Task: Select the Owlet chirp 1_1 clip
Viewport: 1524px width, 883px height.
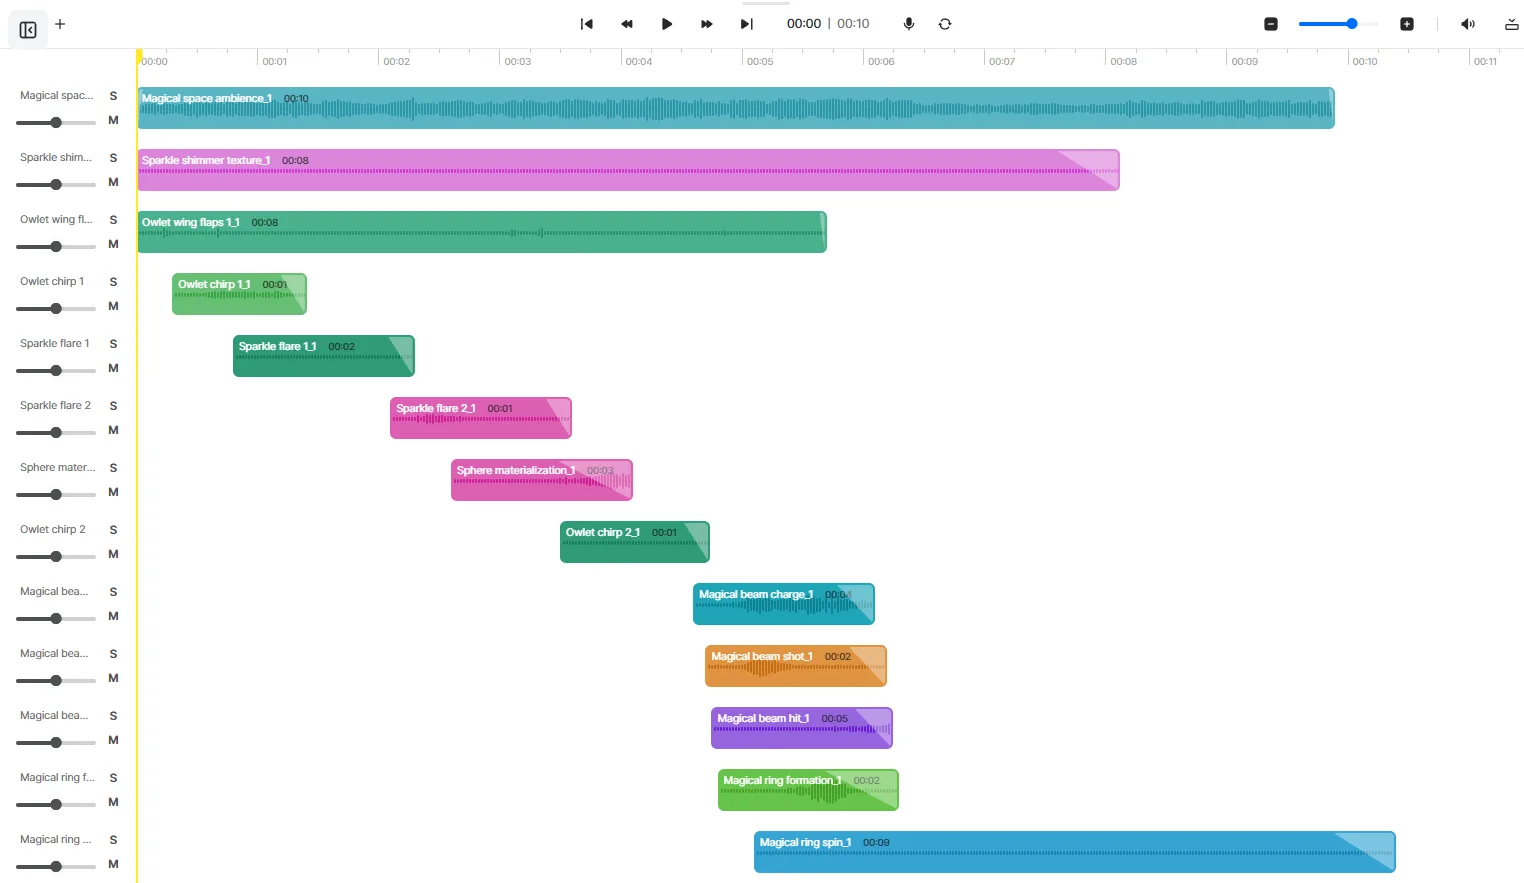Action: [x=239, y=294]
